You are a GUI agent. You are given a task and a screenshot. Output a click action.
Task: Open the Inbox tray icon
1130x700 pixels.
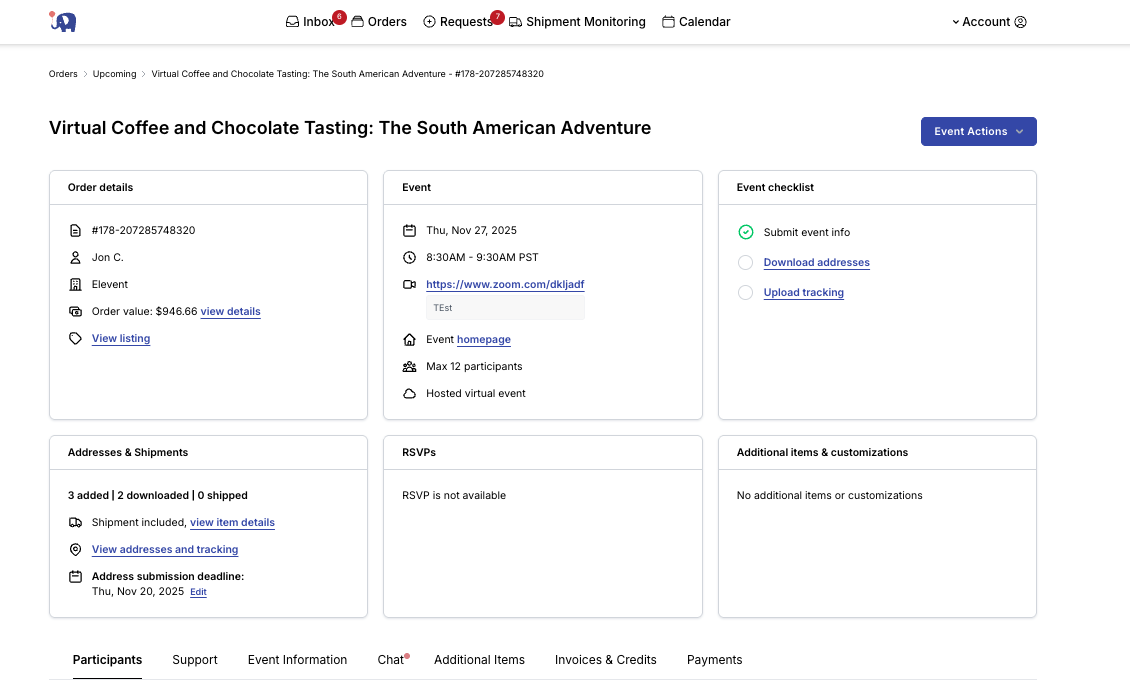pyautogui.click(x=292, y=22)
